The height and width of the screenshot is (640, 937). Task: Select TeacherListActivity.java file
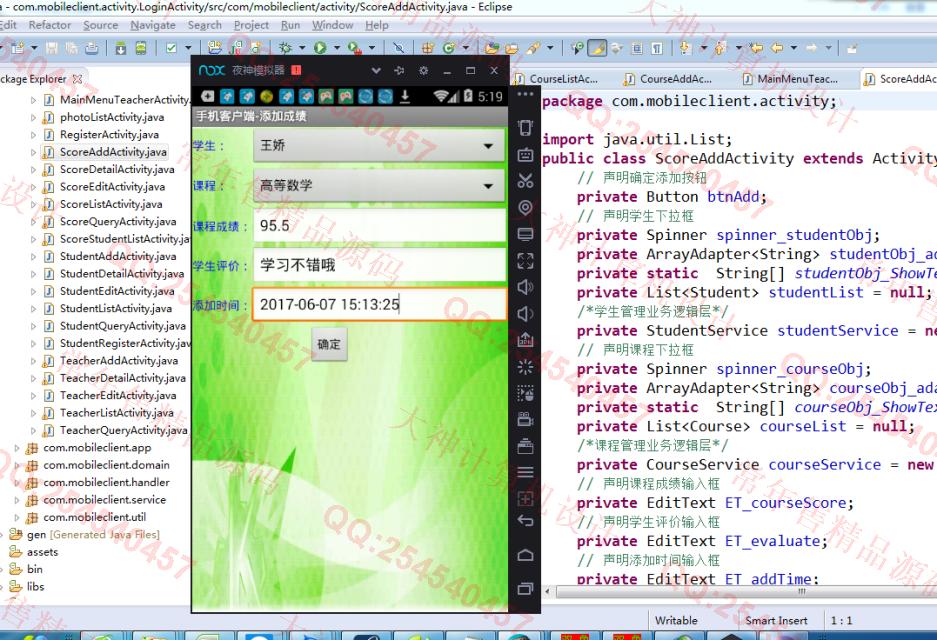[117, 413]
